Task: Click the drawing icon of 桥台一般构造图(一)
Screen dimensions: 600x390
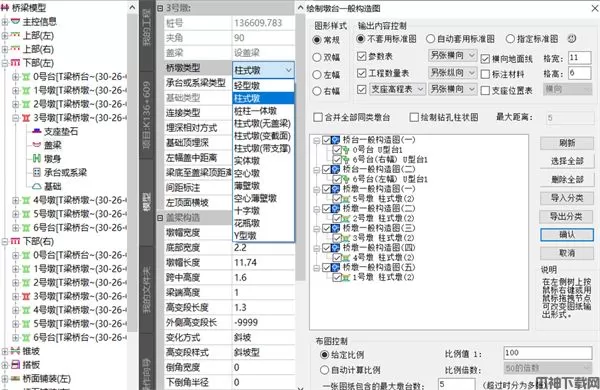Action: 336,140
